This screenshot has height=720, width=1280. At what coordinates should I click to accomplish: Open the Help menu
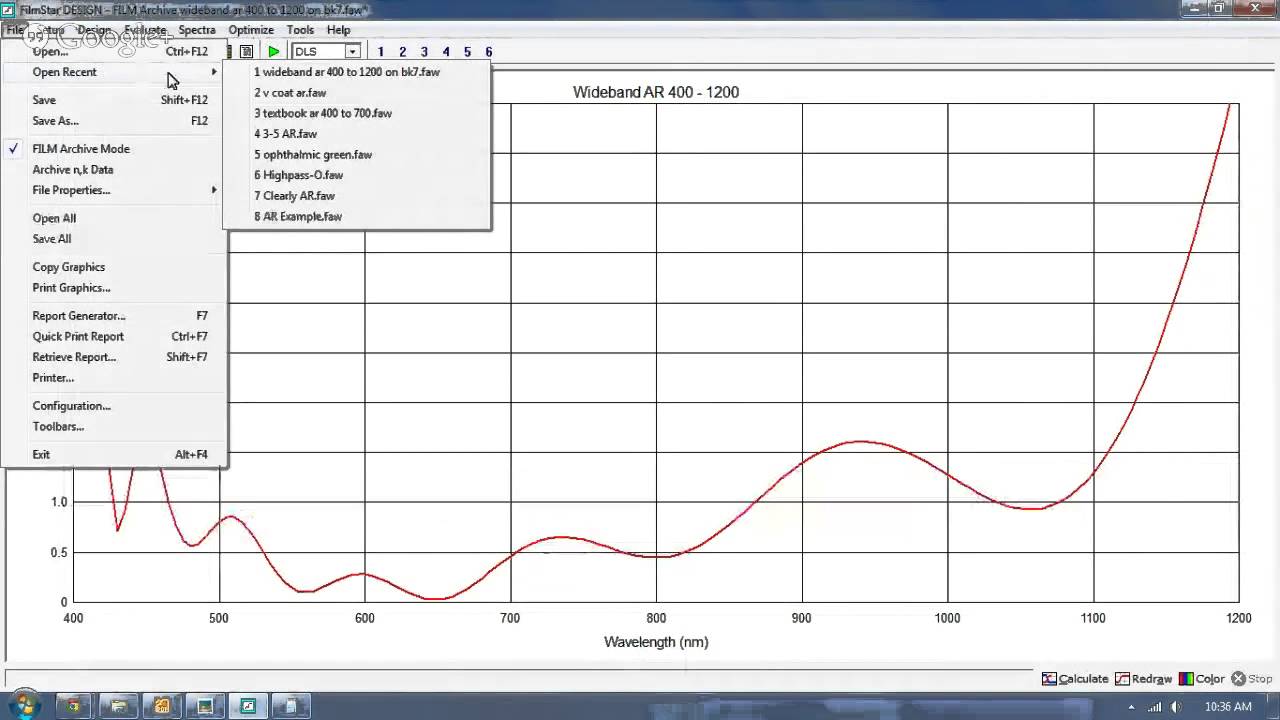[338, 30]
